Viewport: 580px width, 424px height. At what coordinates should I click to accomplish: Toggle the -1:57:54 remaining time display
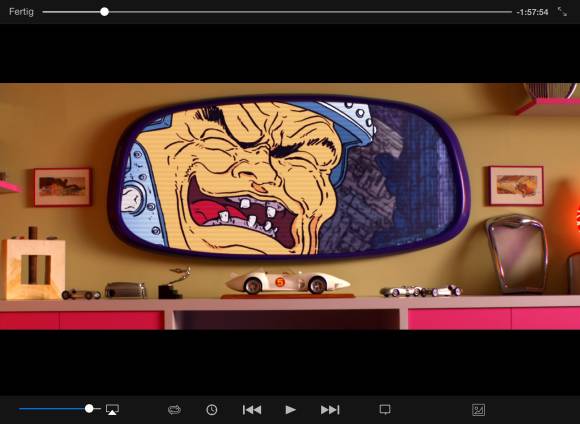532,12
